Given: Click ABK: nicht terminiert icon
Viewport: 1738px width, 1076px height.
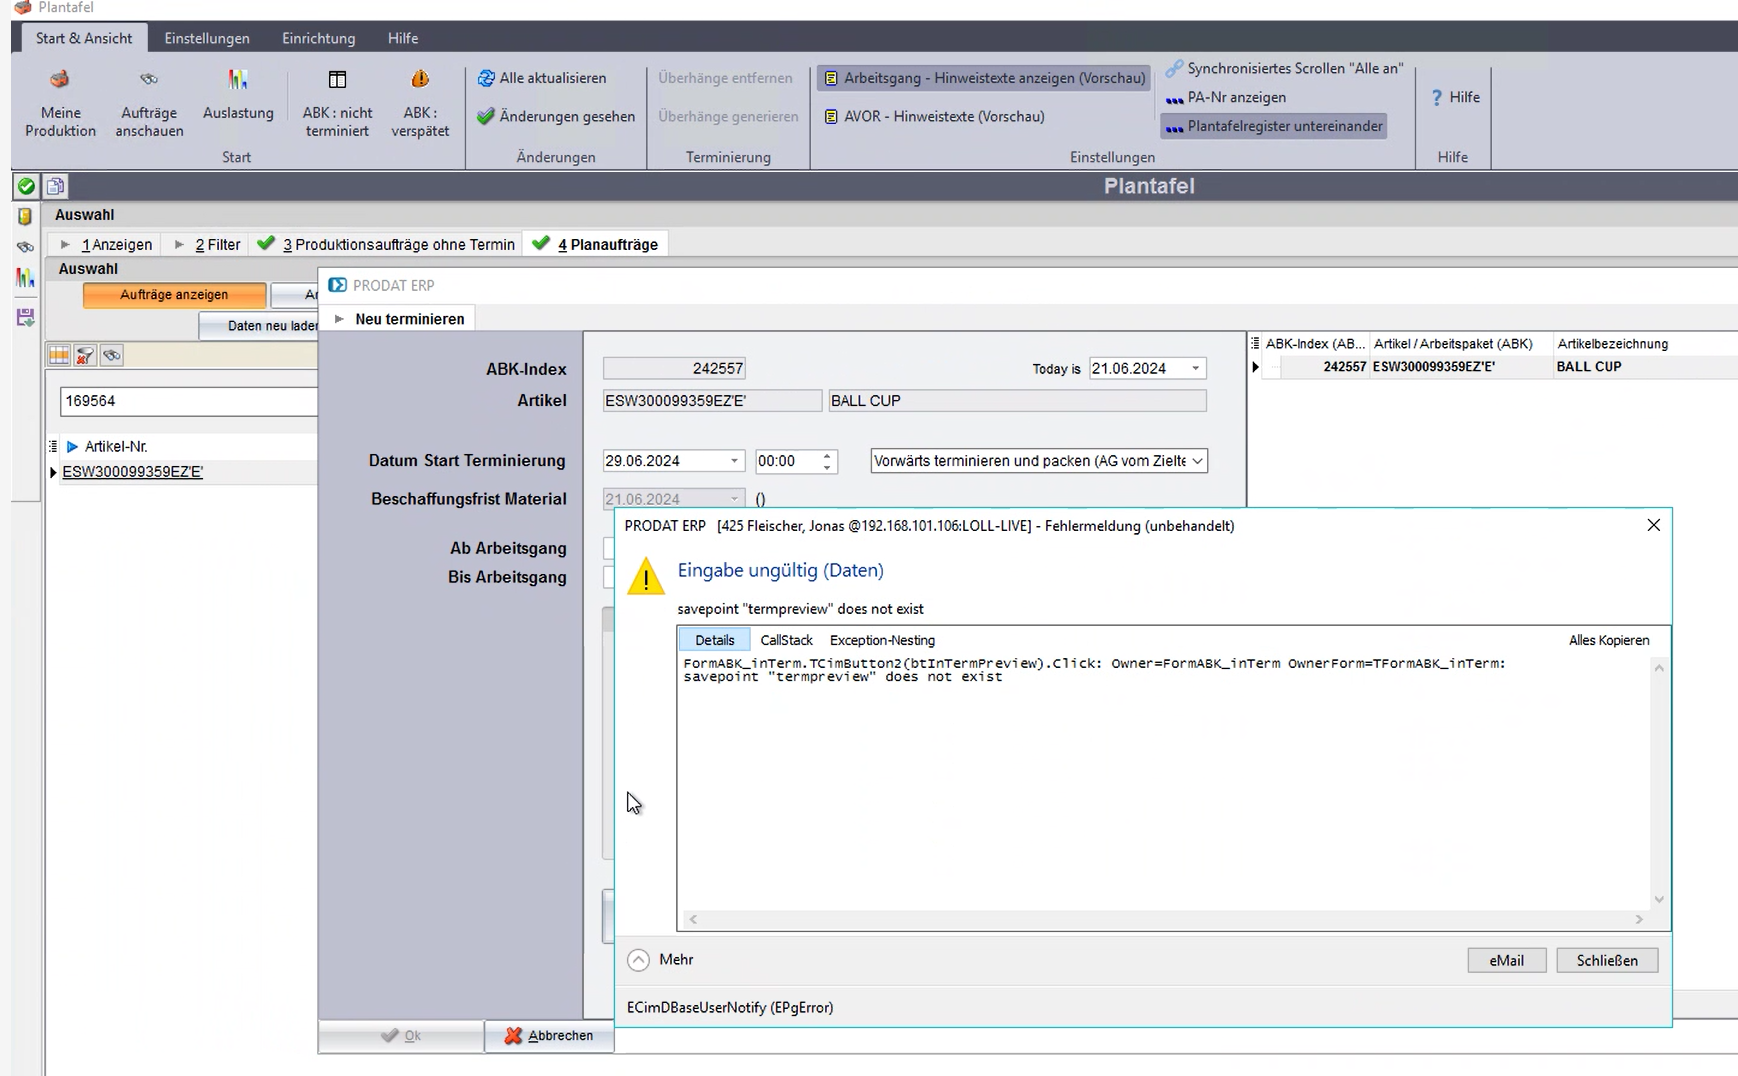Looking at the screenshot, I should 337,80.
